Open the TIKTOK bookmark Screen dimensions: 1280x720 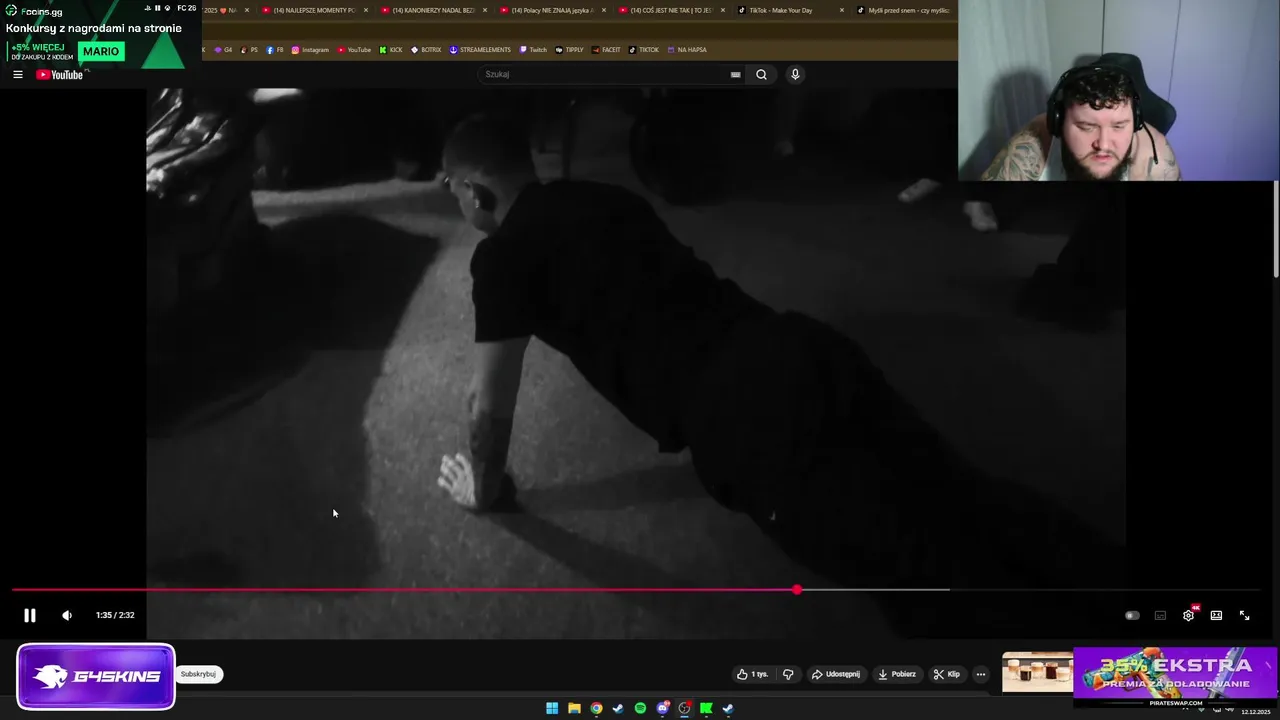(x=644, y=49)
